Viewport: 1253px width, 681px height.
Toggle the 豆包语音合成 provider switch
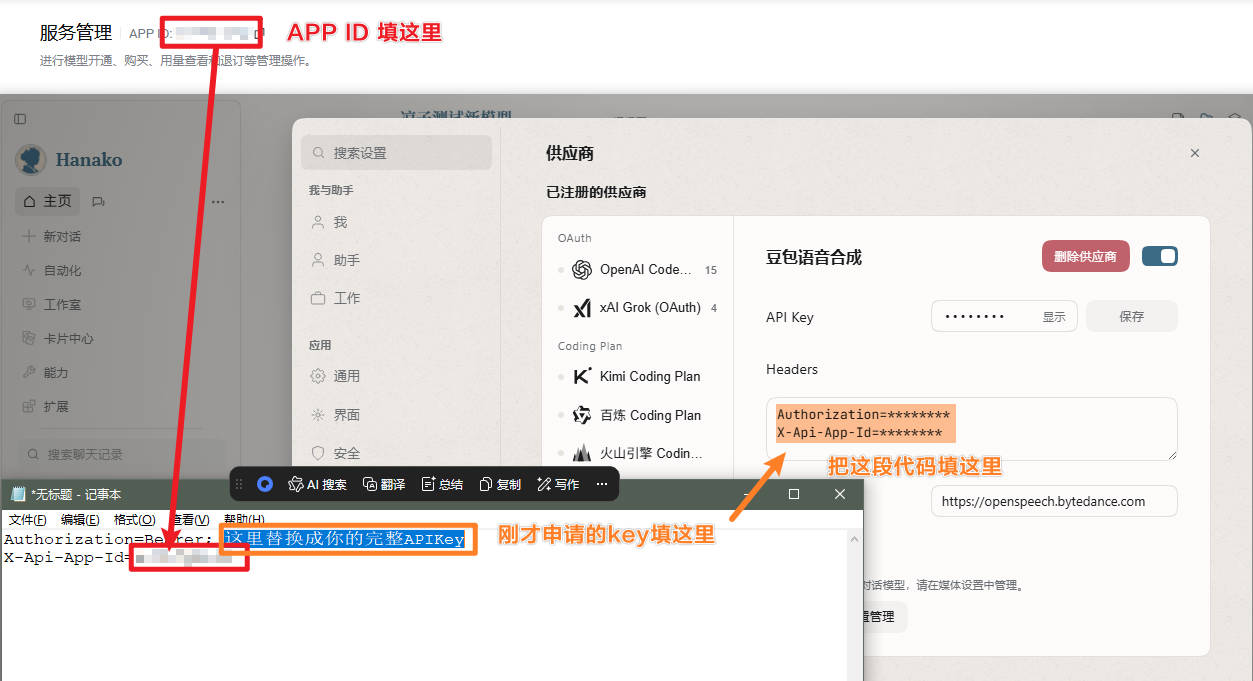pyautogui.click(x=1160, y=256)
